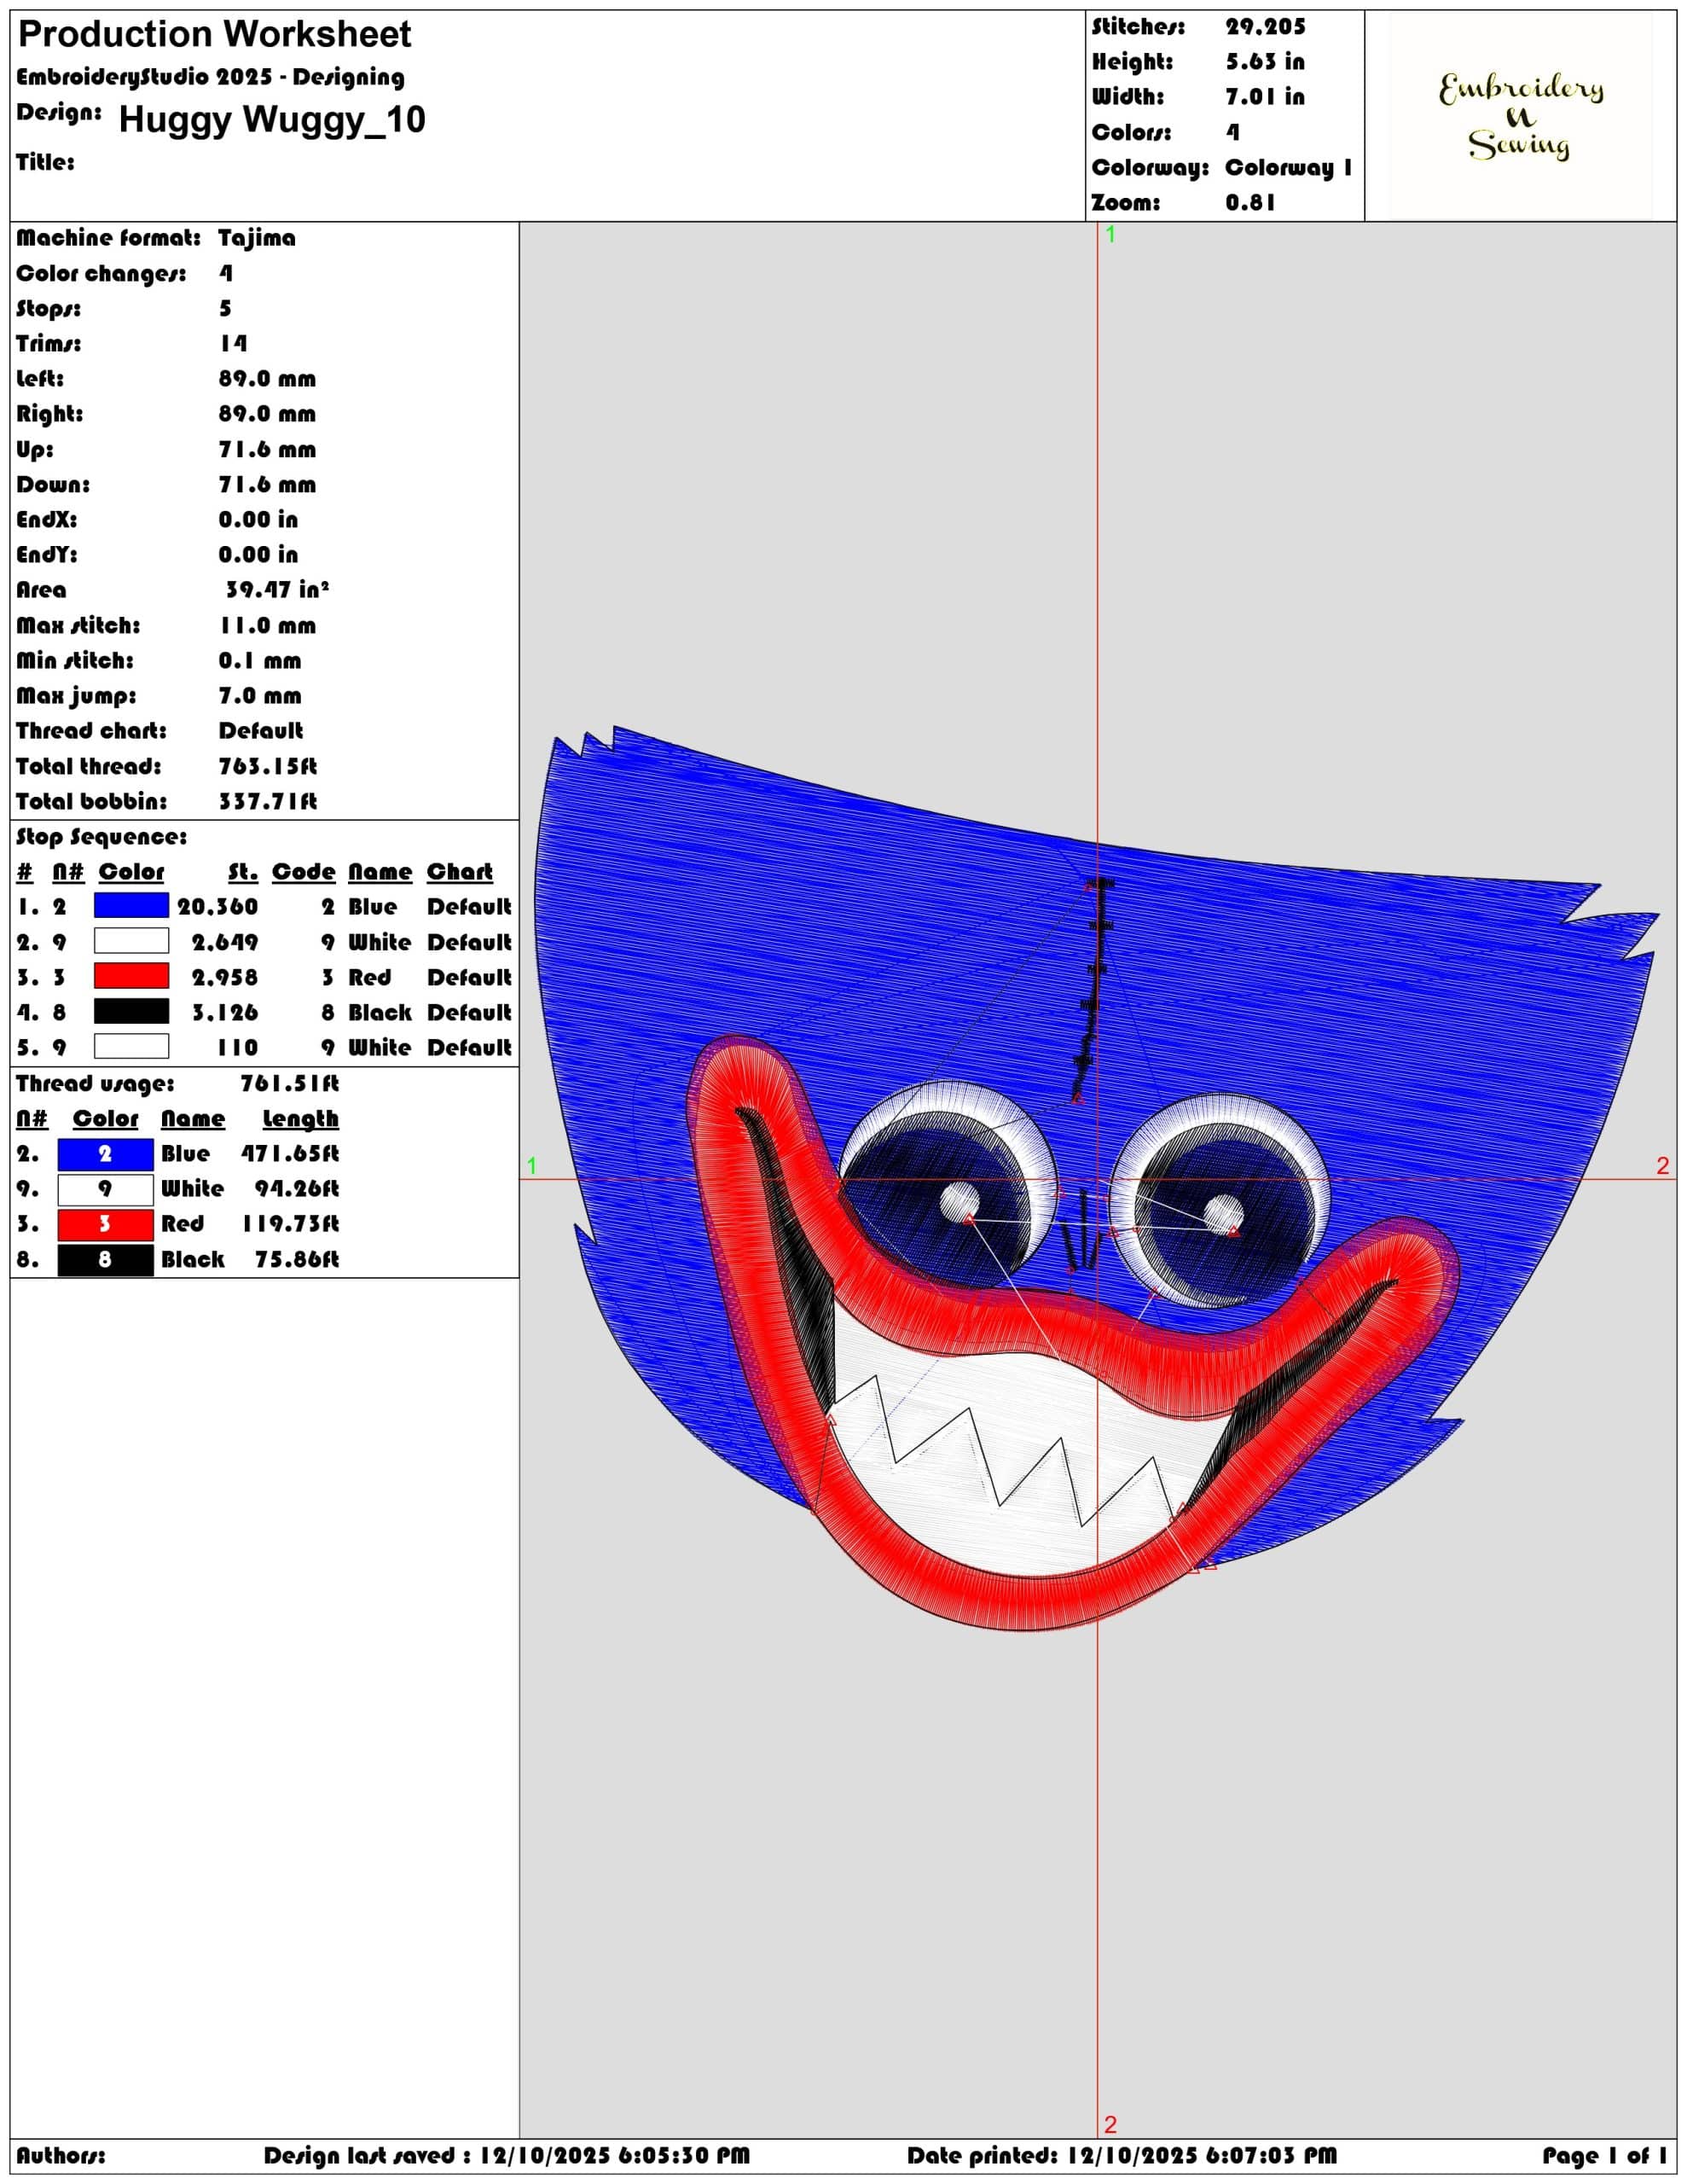
Task: Click the Page 1 of 1 label
Action: (x=1604, y=2155)
